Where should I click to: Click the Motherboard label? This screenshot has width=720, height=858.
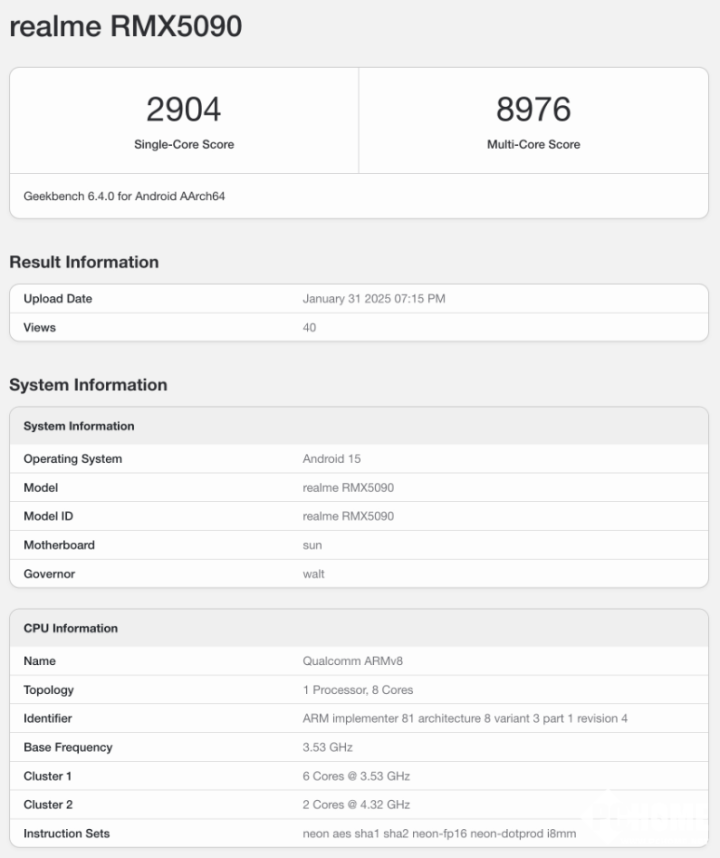(59, 545)
